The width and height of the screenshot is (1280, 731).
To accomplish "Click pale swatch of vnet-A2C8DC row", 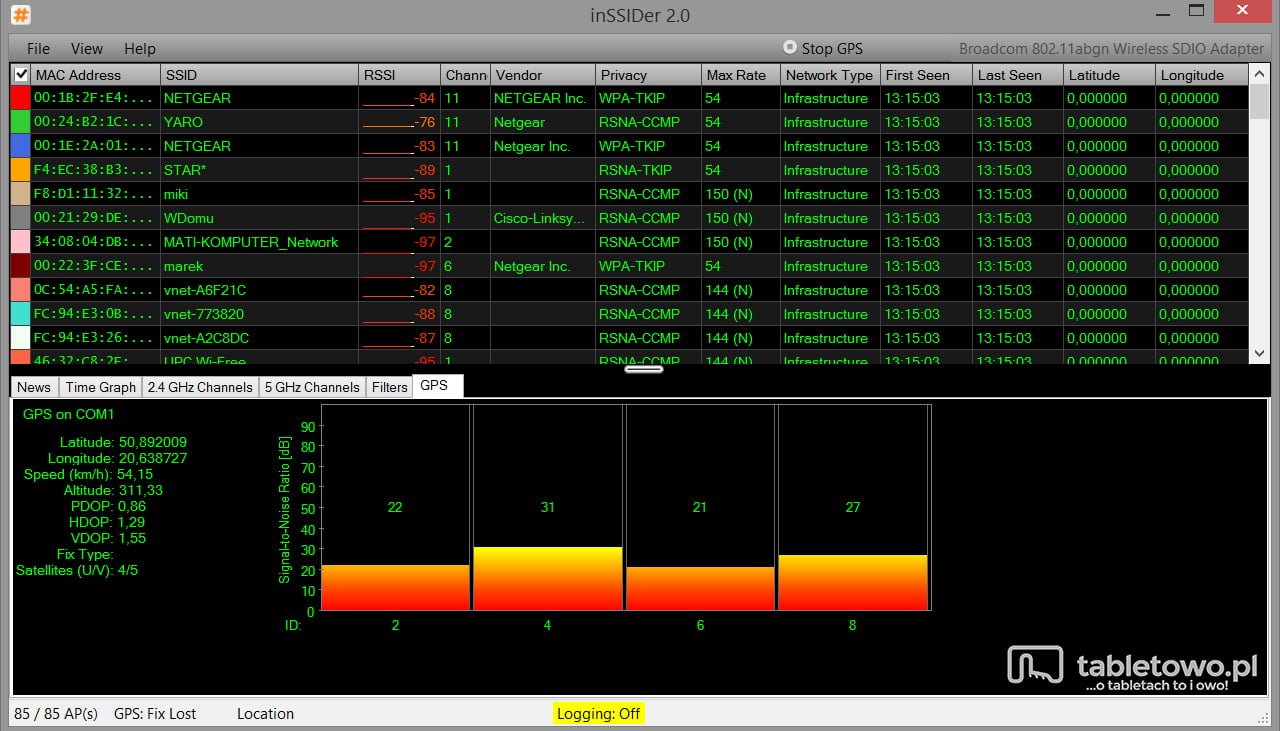I will click(x=20, y=338).
